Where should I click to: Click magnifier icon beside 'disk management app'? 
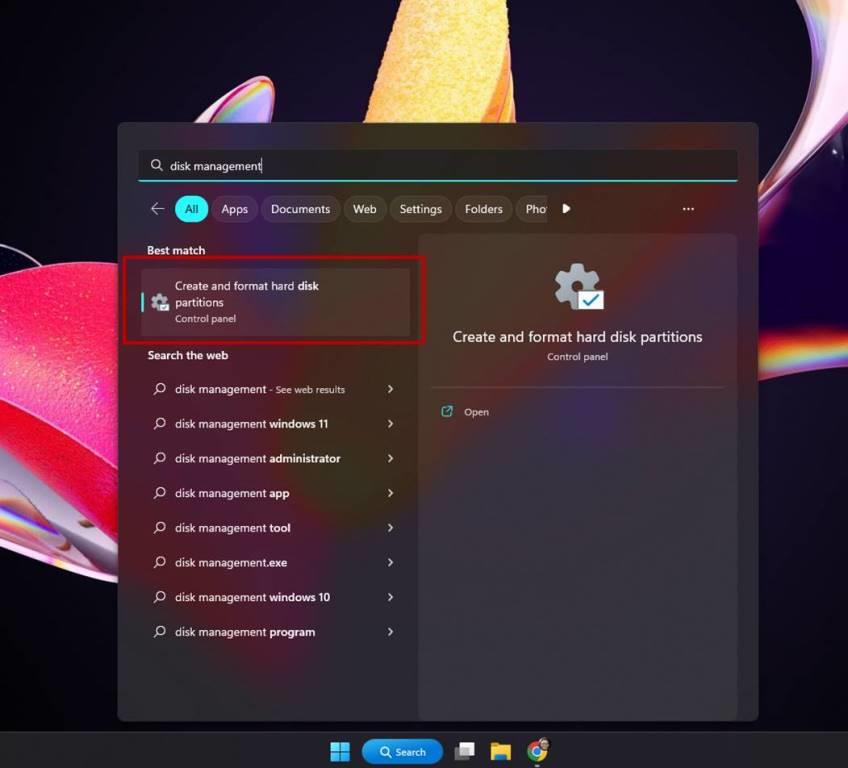160,493
